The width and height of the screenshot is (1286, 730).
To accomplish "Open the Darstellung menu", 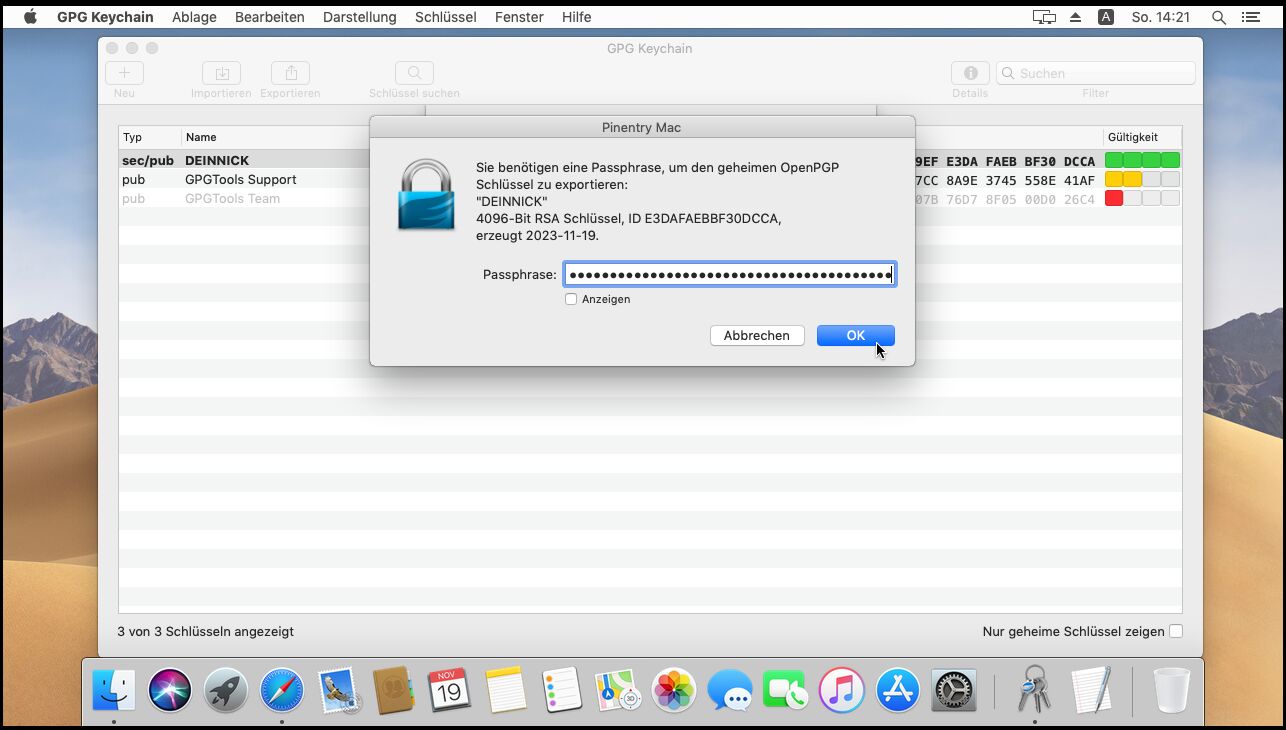I will (359, 17).
